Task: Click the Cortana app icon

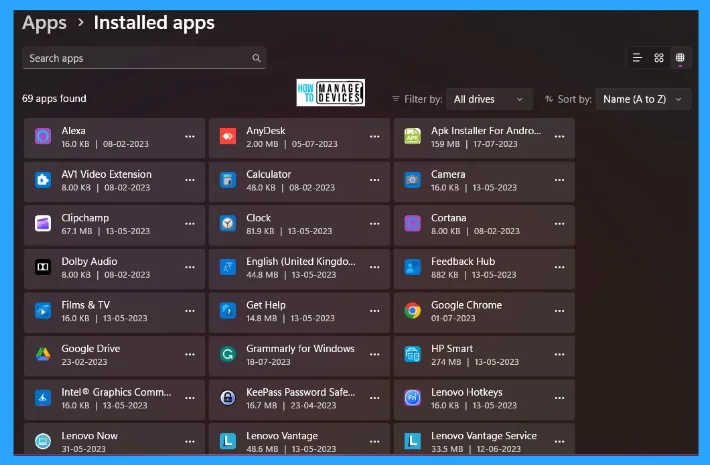Action: coord(413,223)
